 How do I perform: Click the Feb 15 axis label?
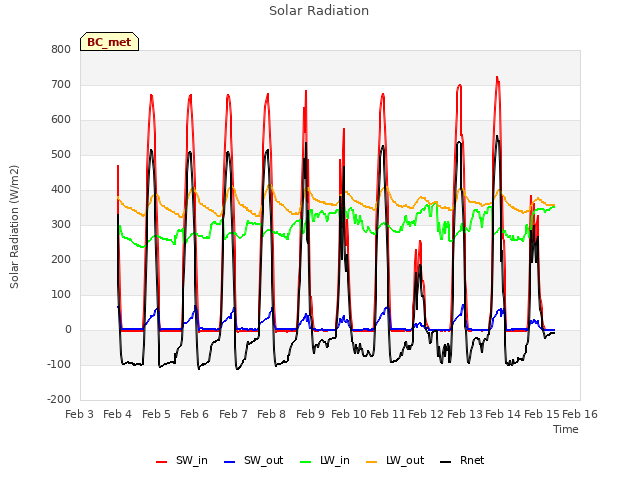[x=541, y=414]
